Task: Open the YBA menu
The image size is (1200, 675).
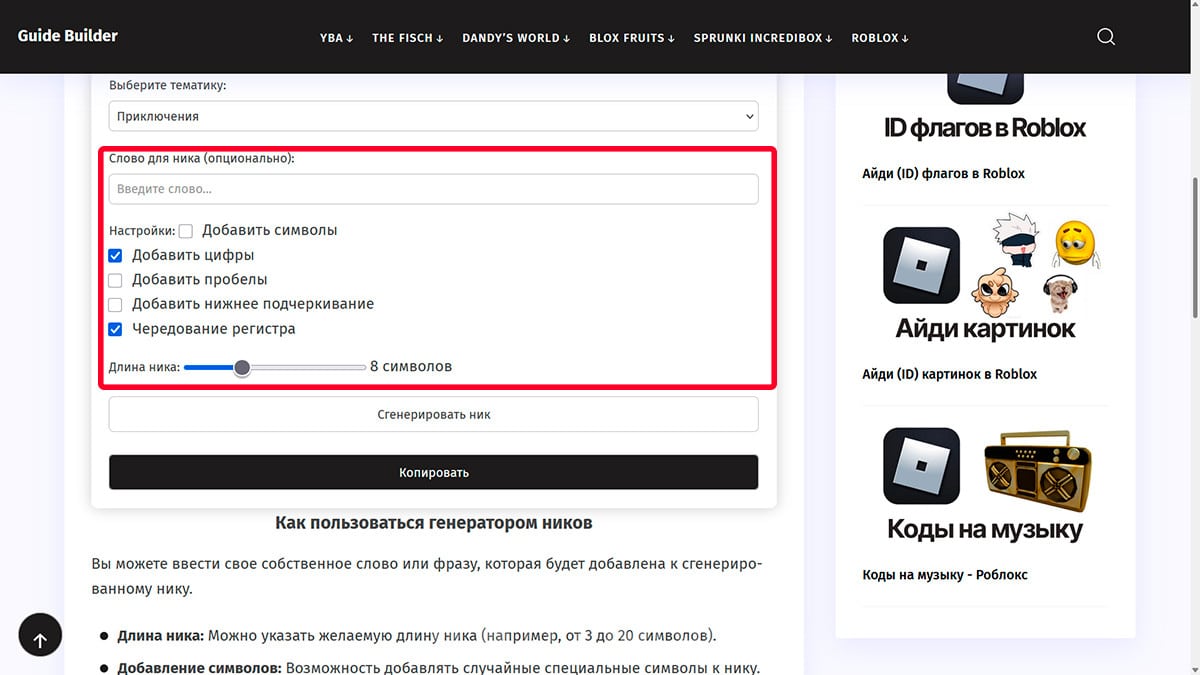Action: (337, 38)
